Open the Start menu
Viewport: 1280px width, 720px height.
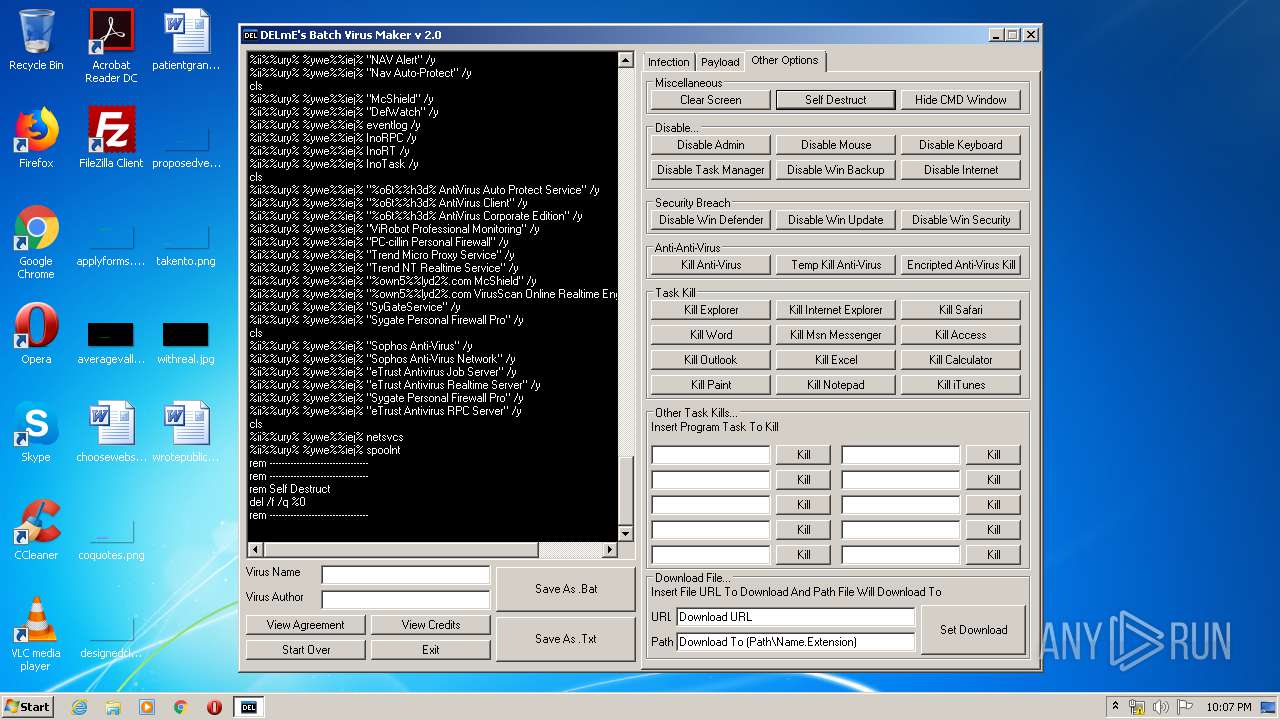[x=28, y=707]
